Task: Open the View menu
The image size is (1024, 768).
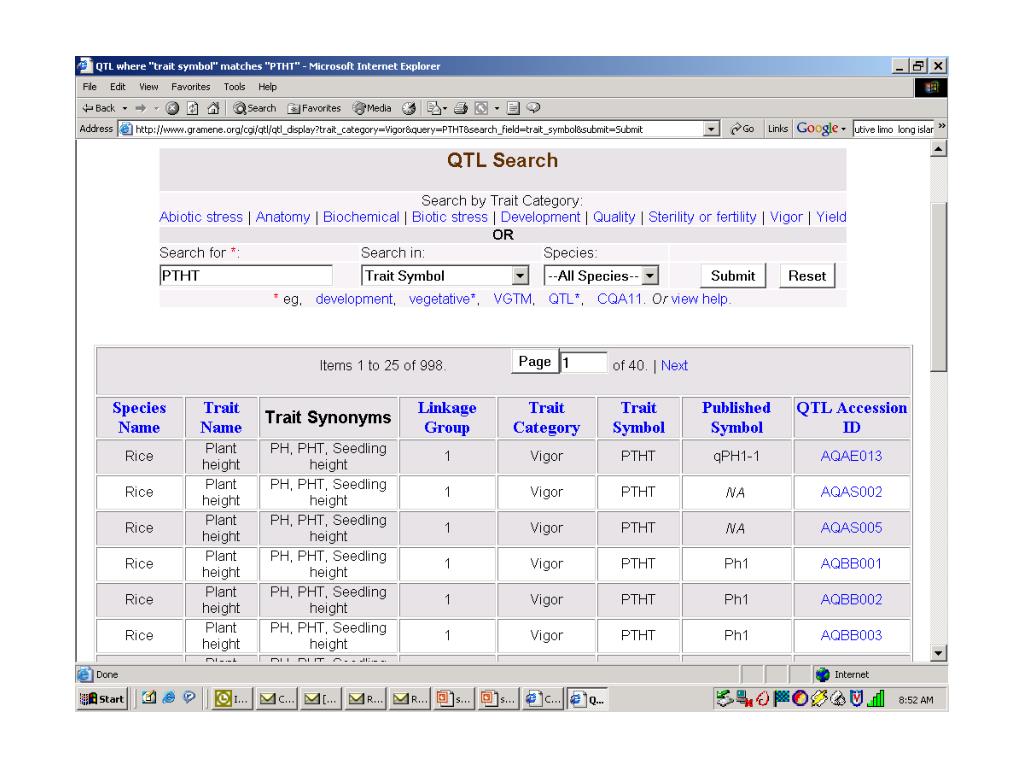Action: tap(148, 87)
